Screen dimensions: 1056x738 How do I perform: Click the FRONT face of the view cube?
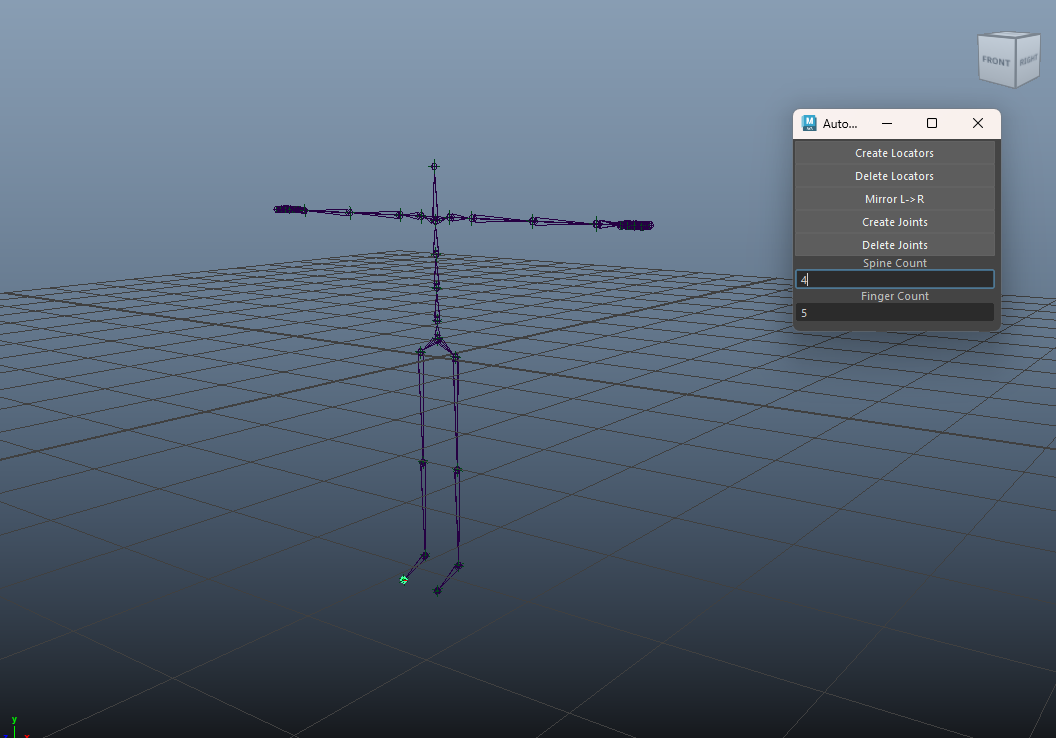point(997,63)
